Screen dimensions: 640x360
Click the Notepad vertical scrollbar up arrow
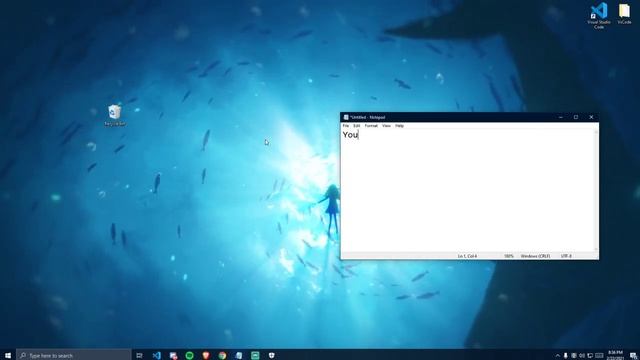click(x=596, y=131)
